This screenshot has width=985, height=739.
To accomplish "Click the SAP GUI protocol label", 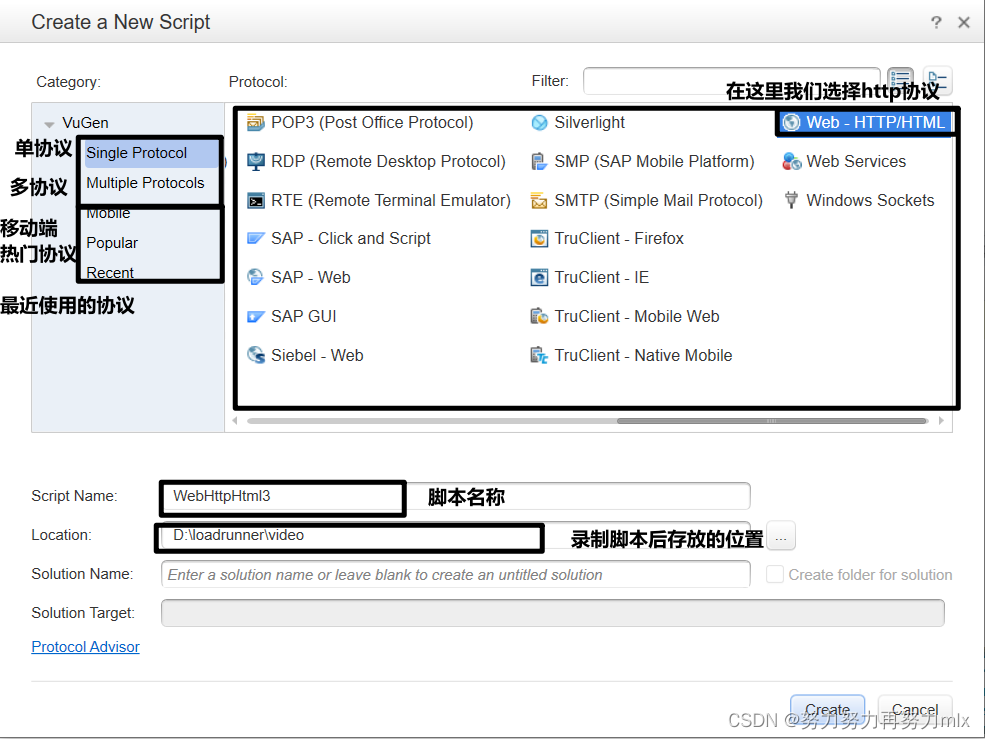I will tap(303, 316).
